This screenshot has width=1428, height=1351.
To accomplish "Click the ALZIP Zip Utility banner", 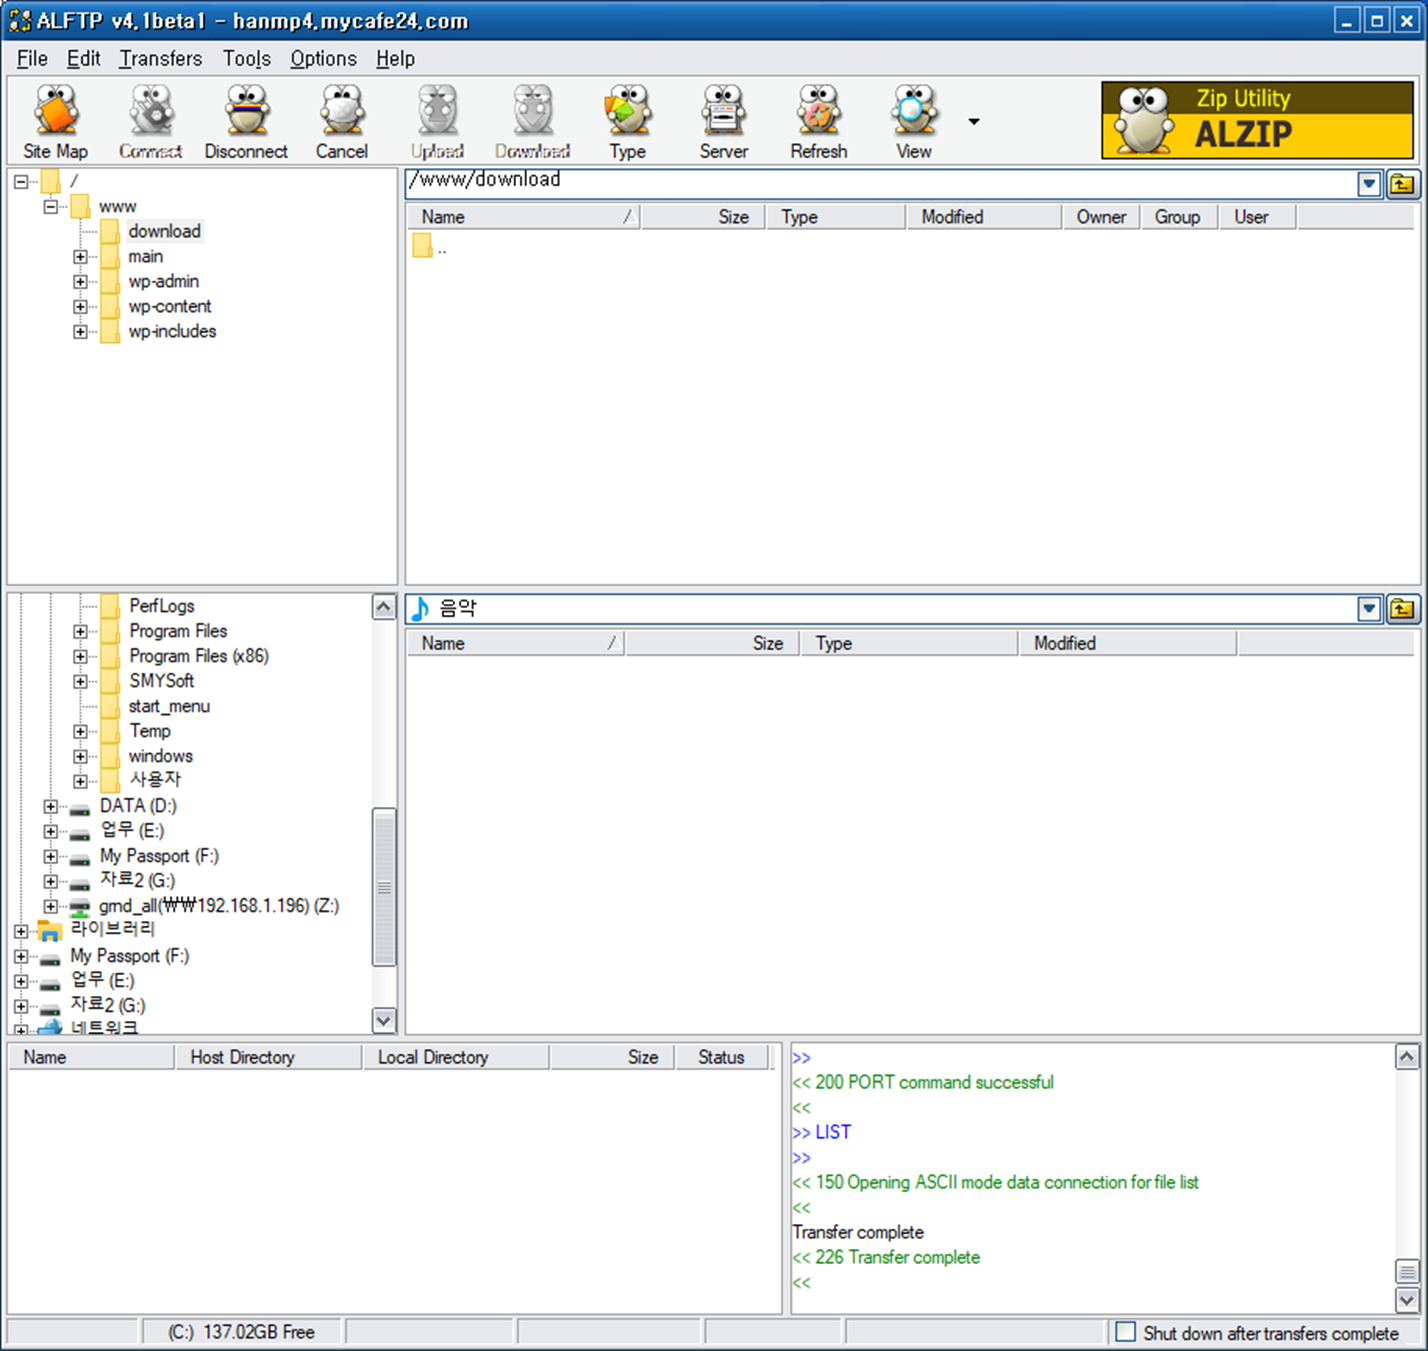I will (x=1257, y=121).
